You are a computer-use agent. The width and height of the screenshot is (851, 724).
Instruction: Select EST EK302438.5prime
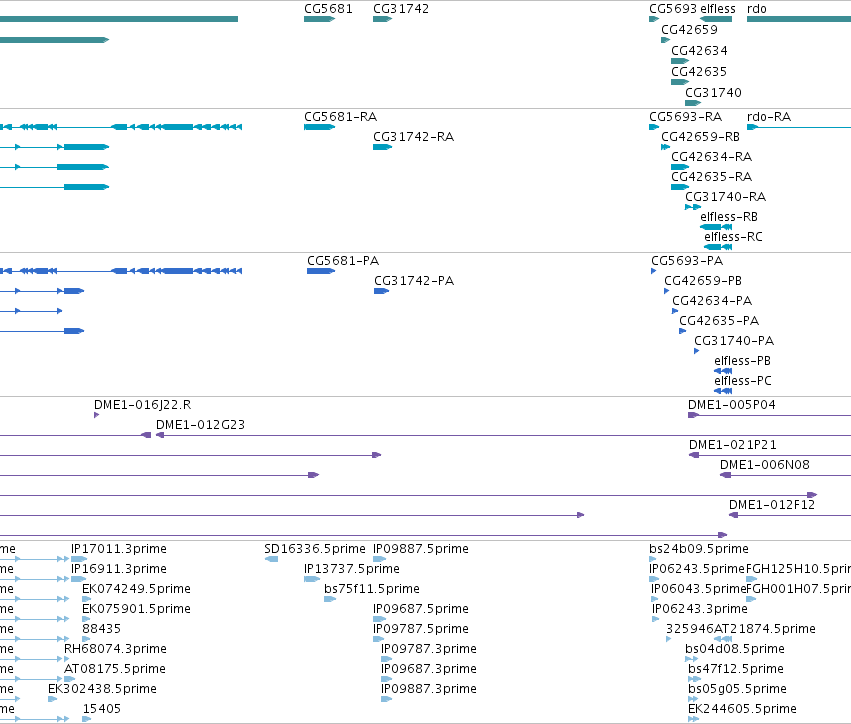pyautogui.click(x=102, y=689)
